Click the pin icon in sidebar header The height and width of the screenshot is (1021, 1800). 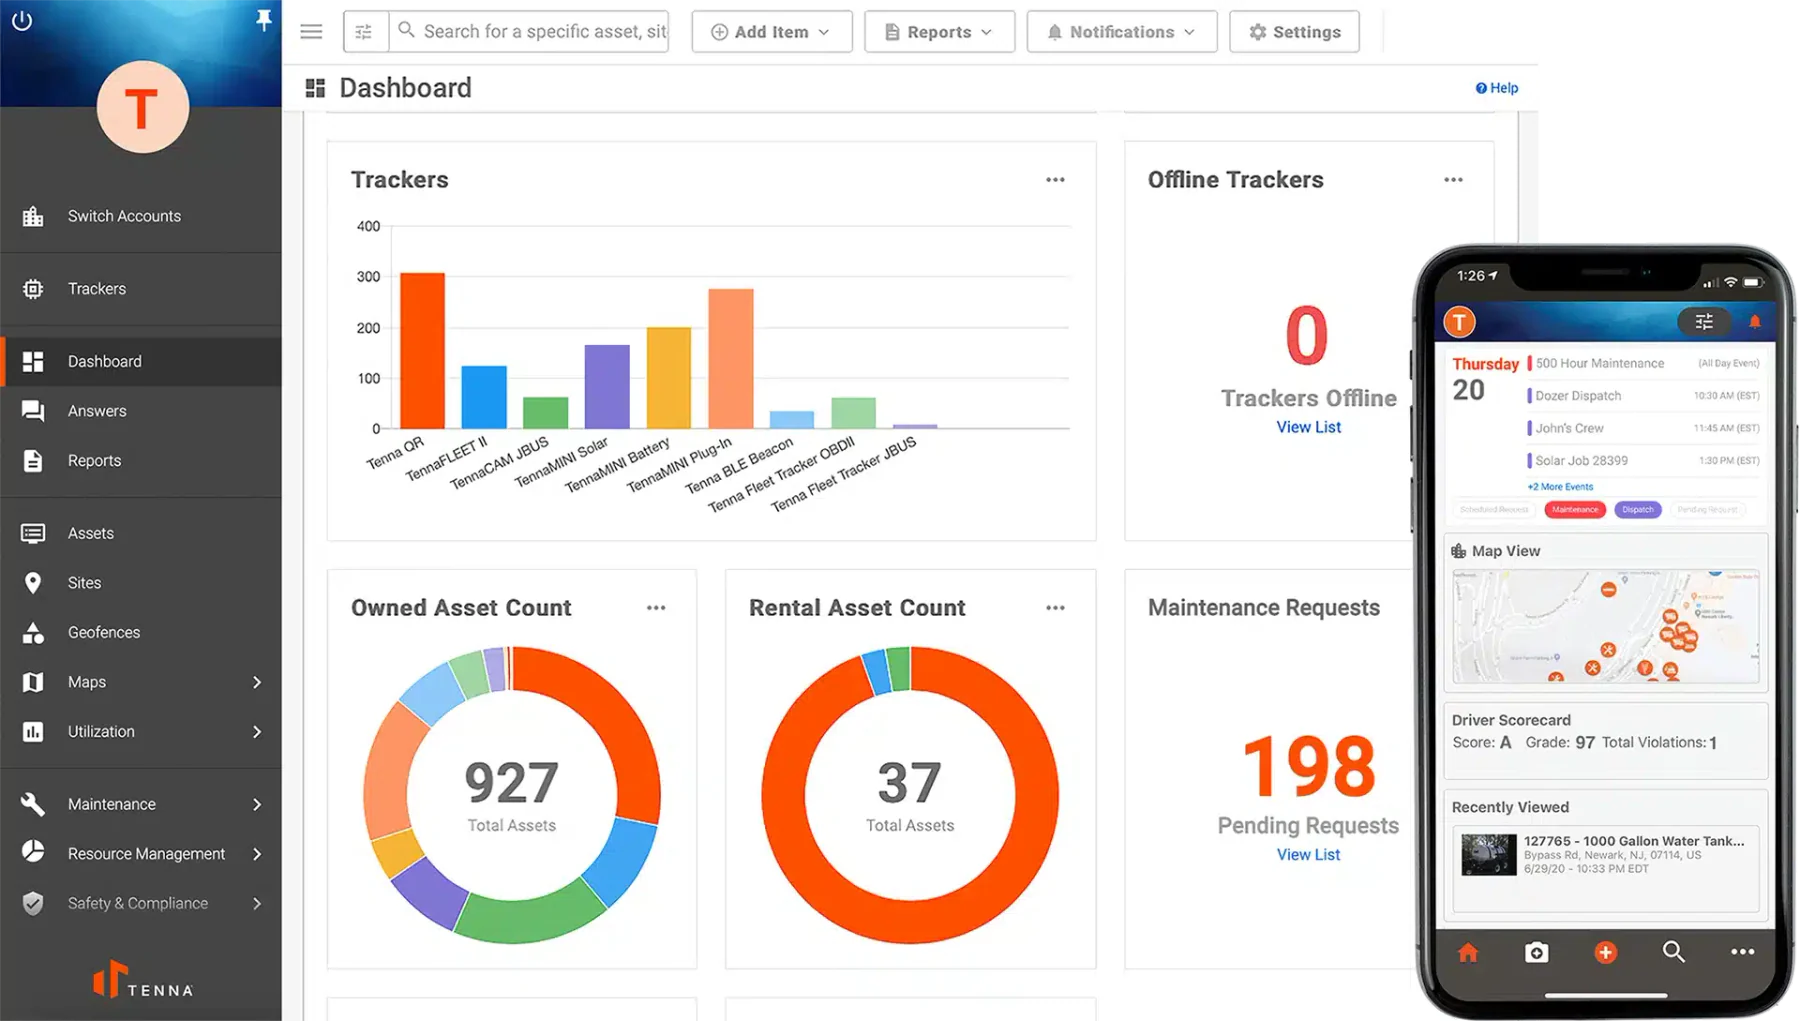coord(263,20)
